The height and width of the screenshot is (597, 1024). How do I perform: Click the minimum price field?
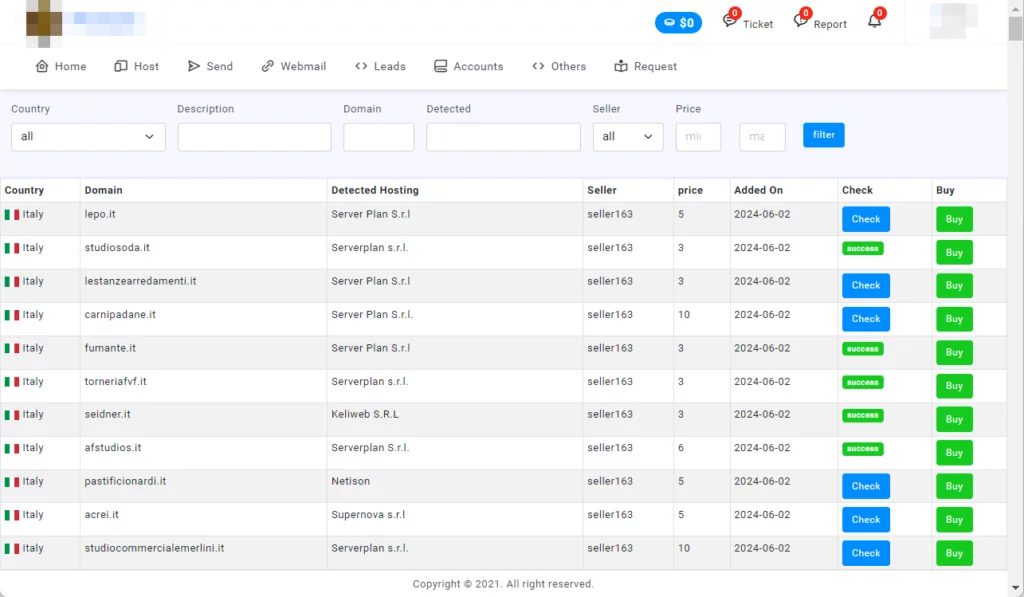click(698, 137)
